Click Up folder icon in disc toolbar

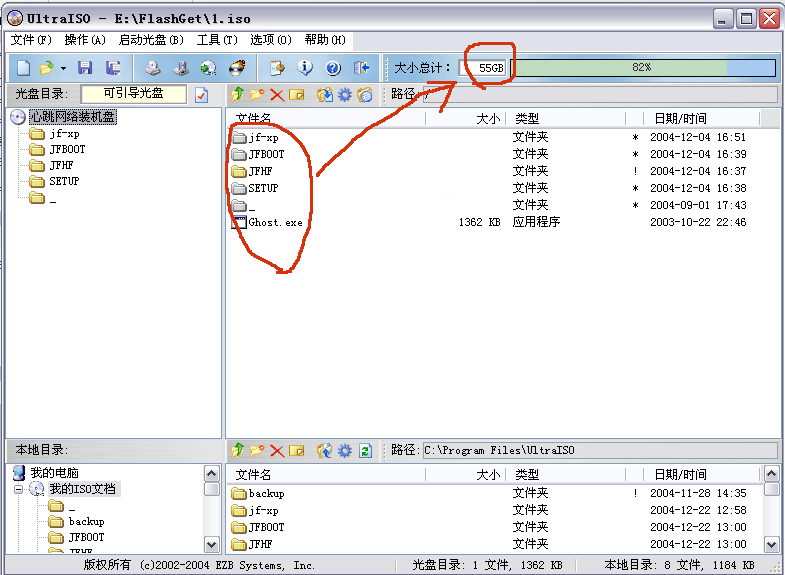click(237, 95)
